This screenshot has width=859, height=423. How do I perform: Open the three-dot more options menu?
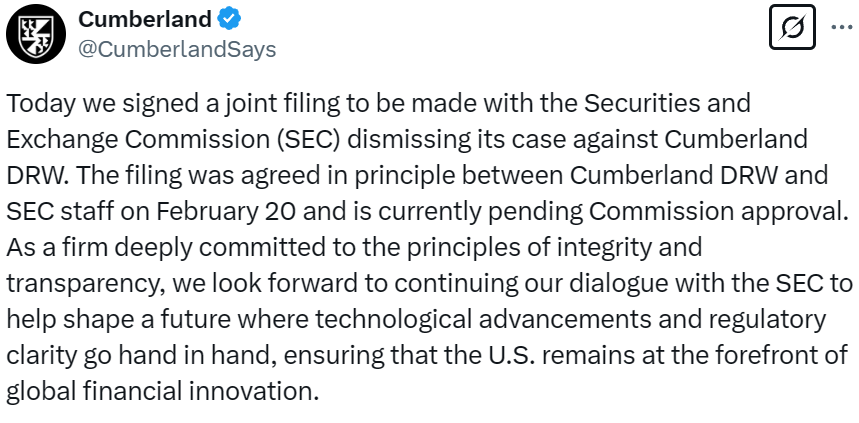coord(838,30)
